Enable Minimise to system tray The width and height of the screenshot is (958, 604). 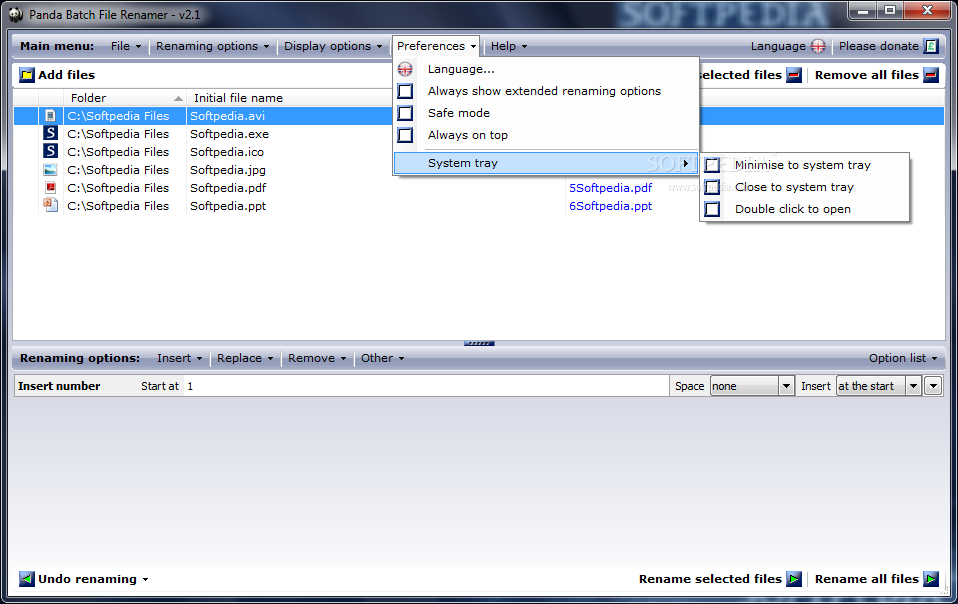coord(712,165)
